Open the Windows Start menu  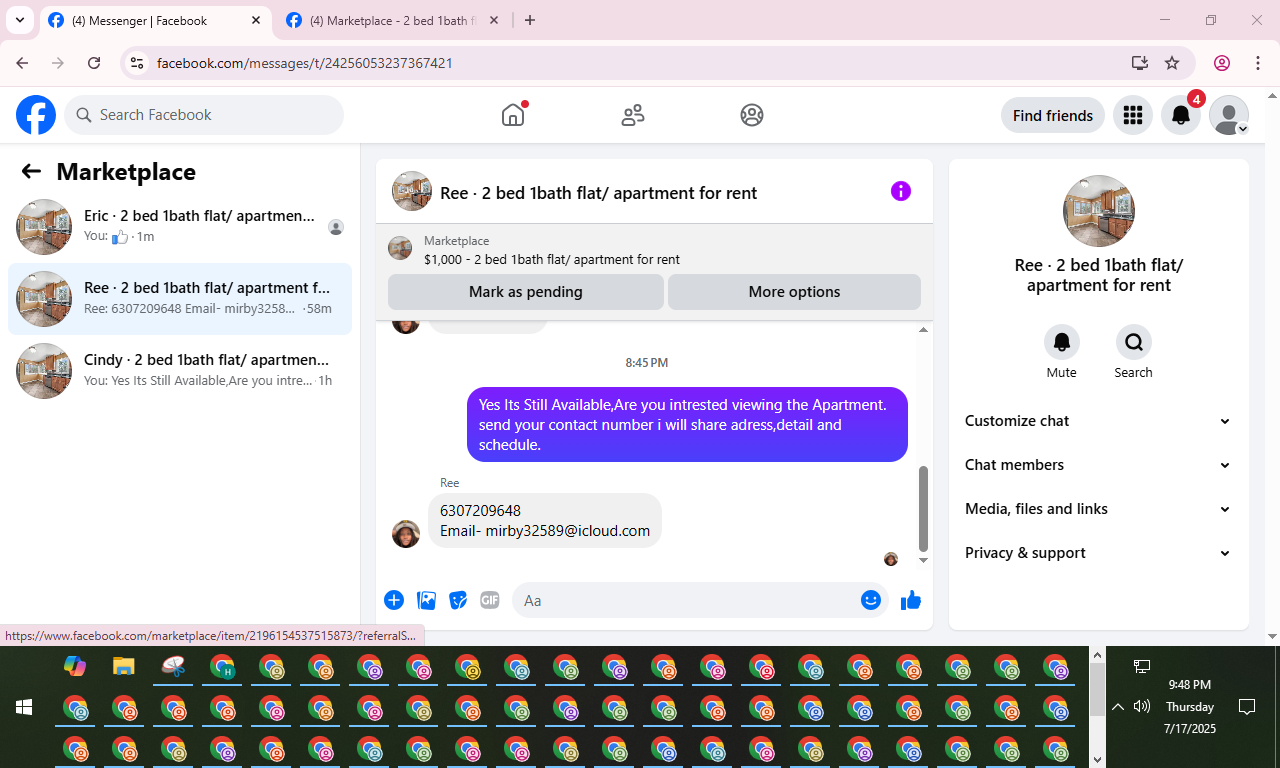coord(24,707)
